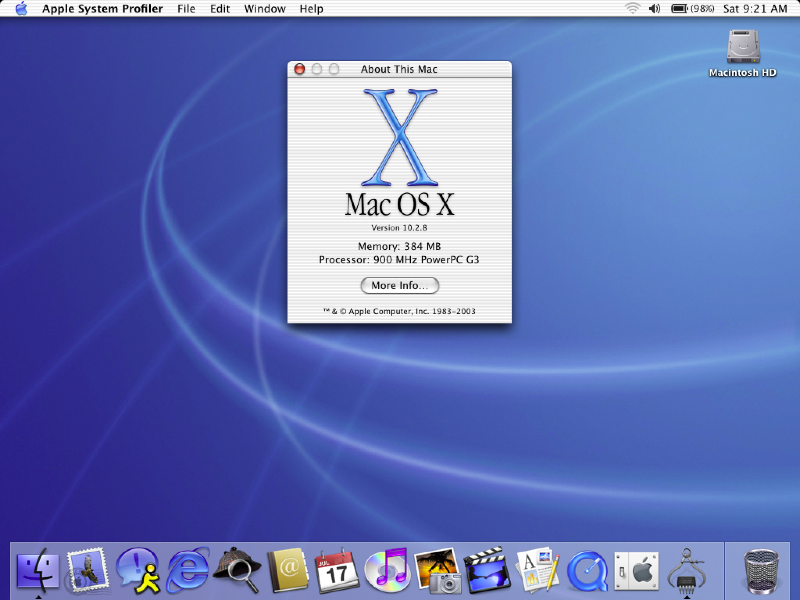Open the Apple System Profiler application menu
The image size is (800, 600).
tap(103, 9)
